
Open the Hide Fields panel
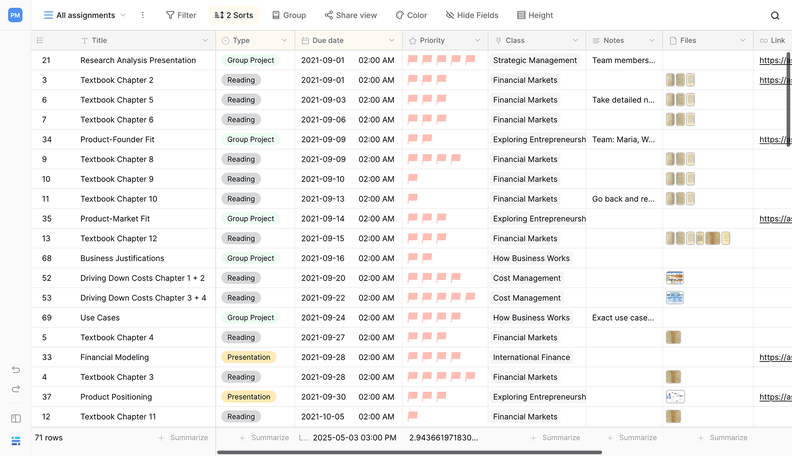tap(474, 16)
